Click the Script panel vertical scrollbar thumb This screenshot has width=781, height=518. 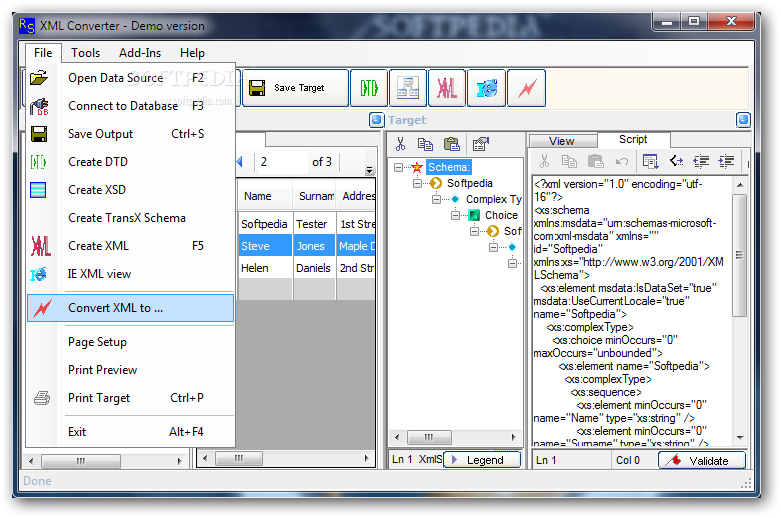pos(740,255)
